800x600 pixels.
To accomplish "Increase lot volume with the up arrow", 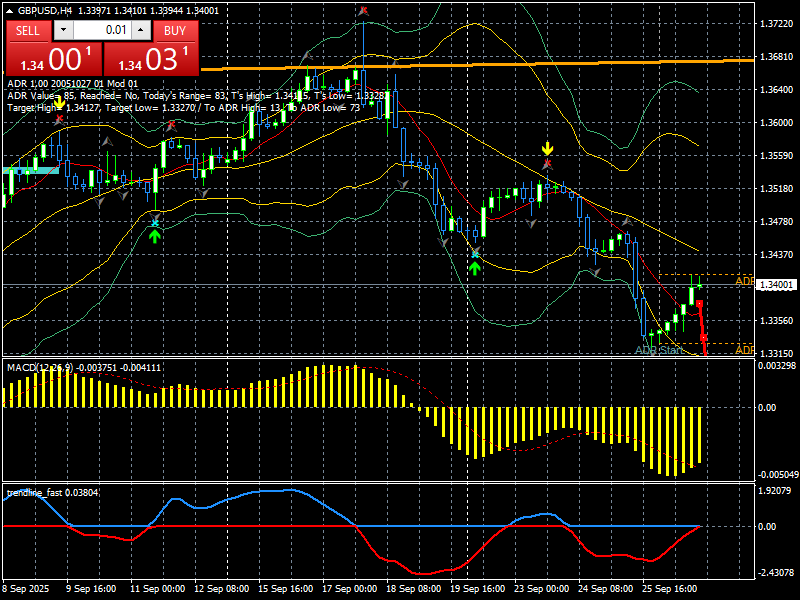I will tap(140, 30).
